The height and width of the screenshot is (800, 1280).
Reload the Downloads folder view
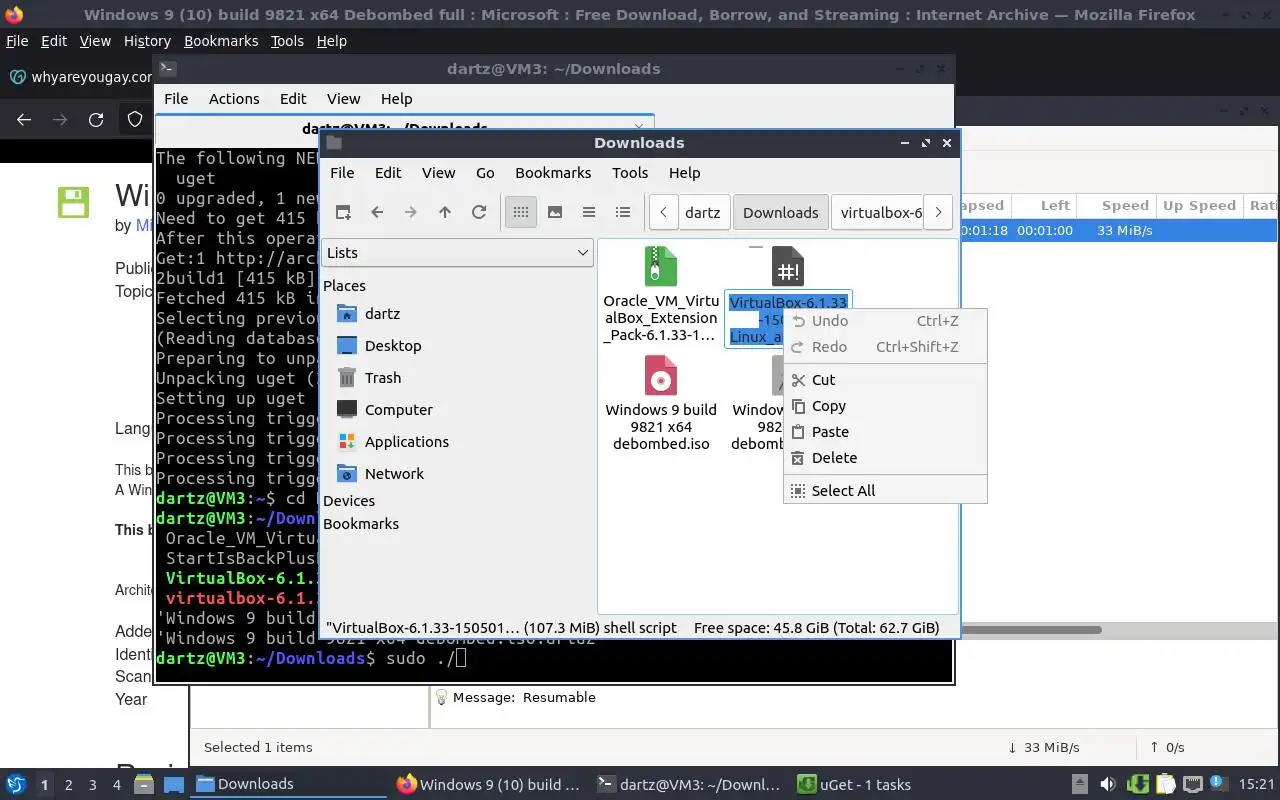(x=479, y=212)
